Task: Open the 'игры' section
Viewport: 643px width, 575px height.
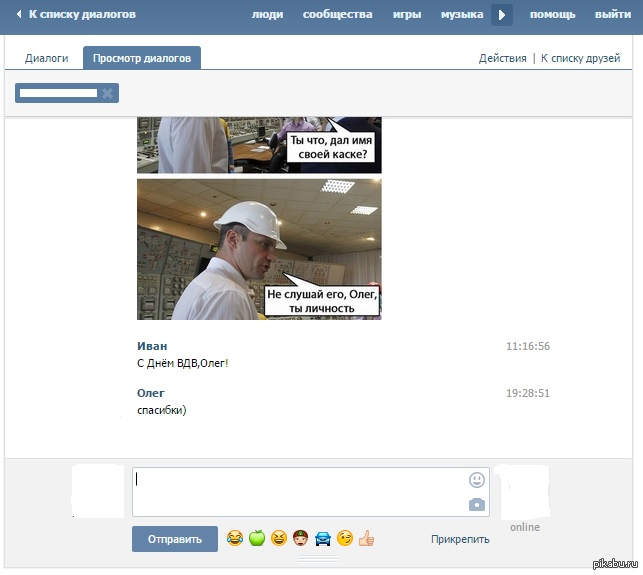Action: pos(407,14)
